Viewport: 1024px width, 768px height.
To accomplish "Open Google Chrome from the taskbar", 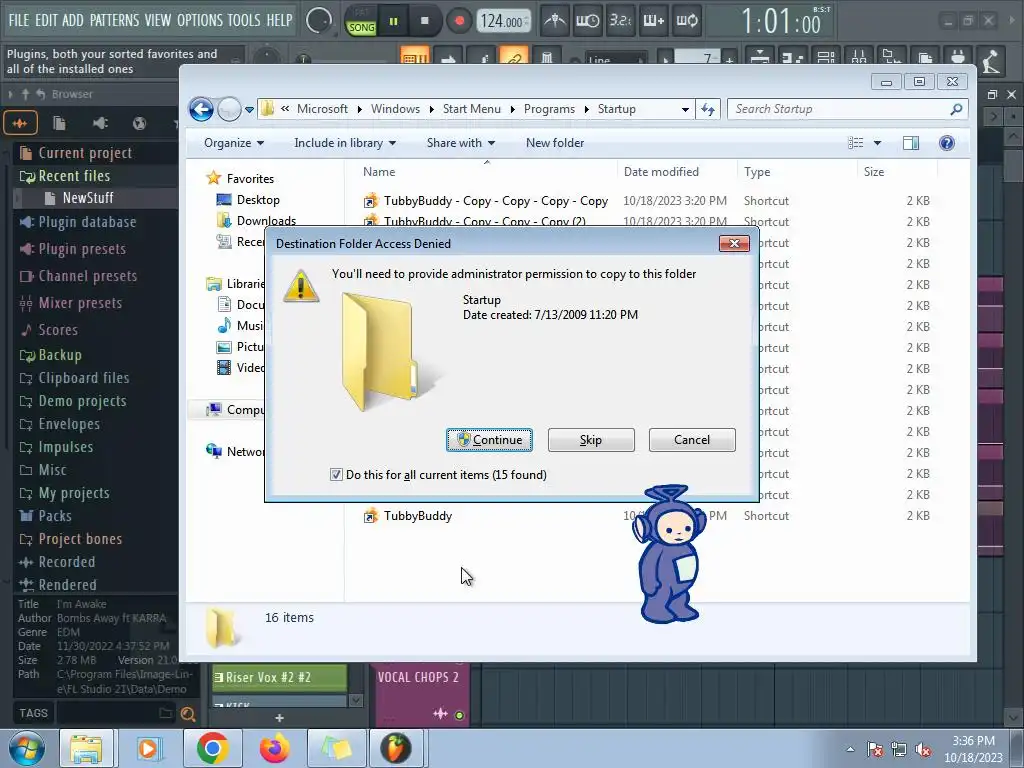I will tap(212, 748).
